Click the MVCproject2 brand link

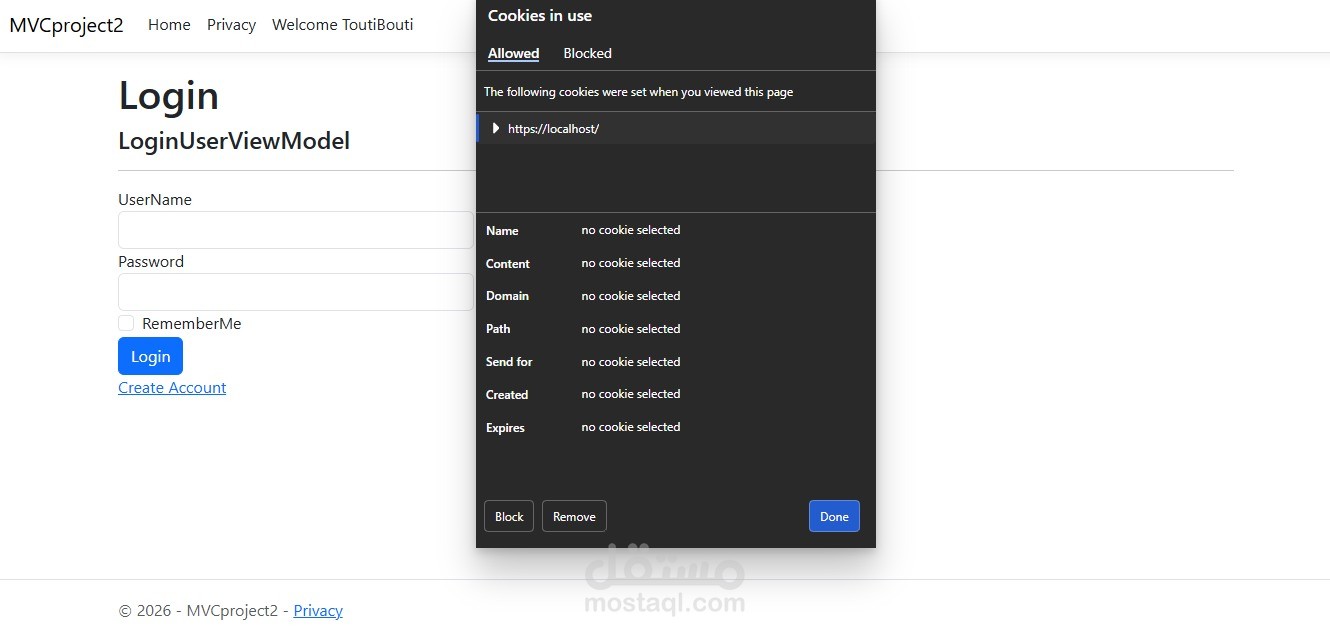(x=66, y=25)
